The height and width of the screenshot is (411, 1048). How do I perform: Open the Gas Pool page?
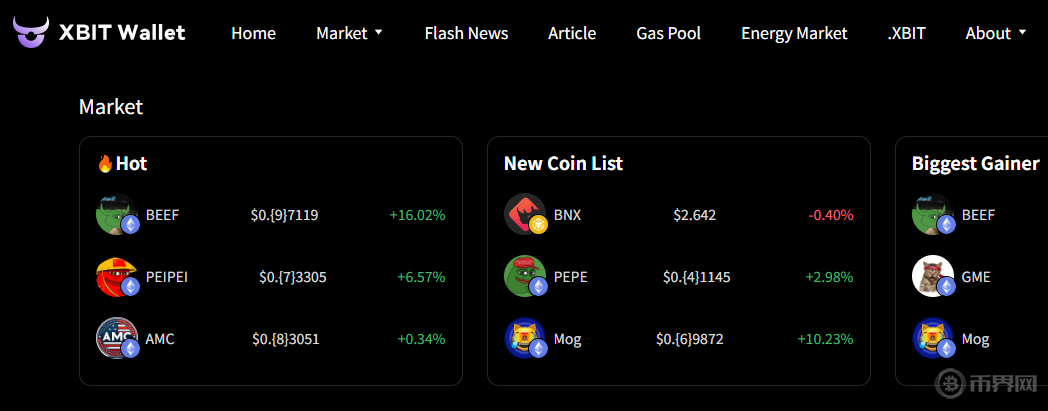point(668,33)
